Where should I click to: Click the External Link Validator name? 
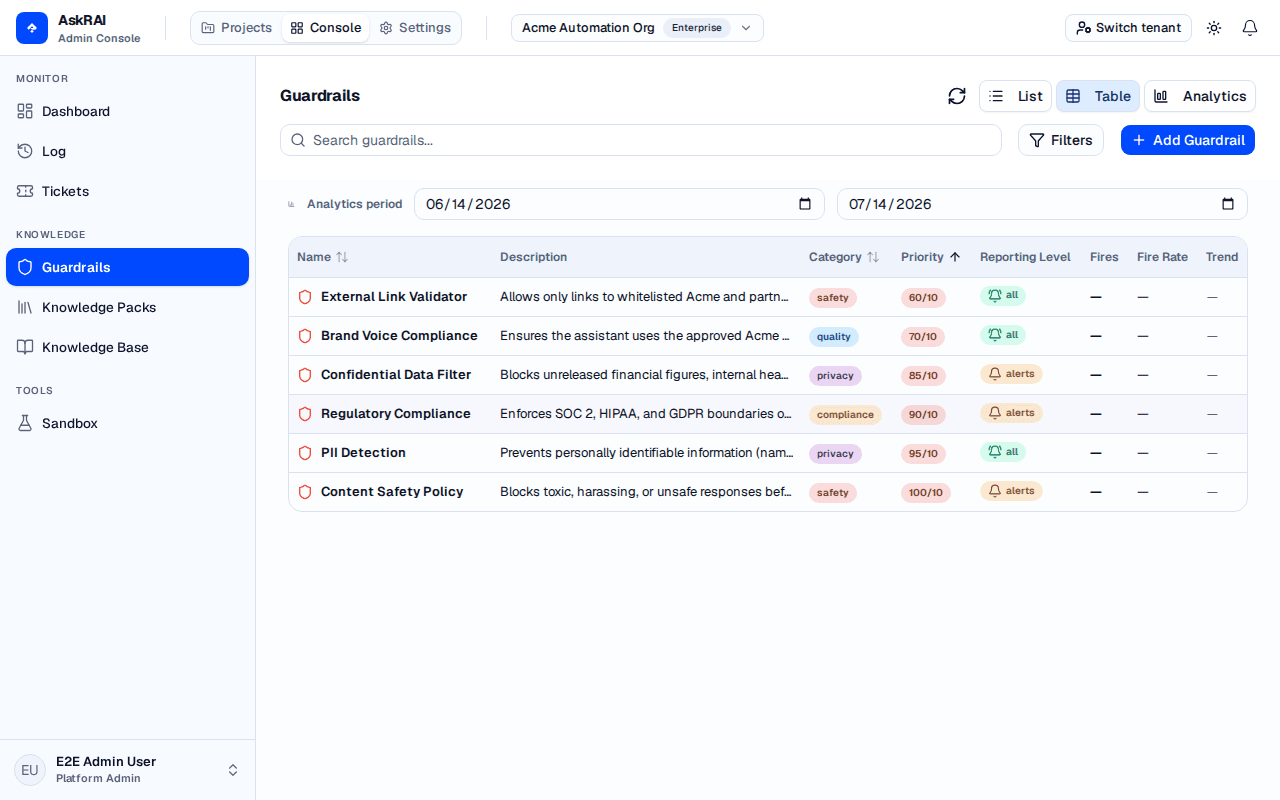coord(394,297)
